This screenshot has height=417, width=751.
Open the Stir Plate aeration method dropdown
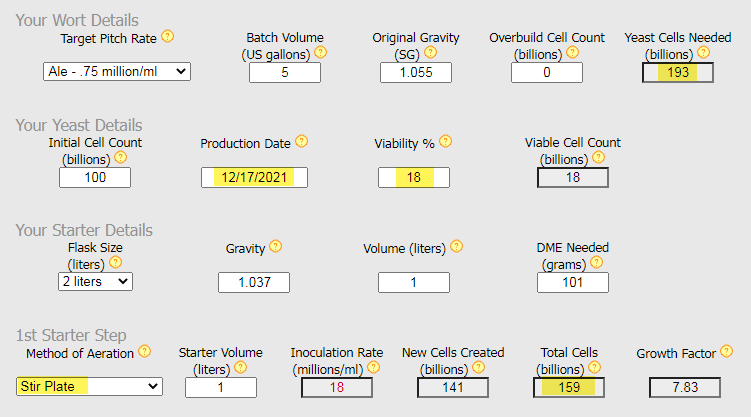pos(89,386)
